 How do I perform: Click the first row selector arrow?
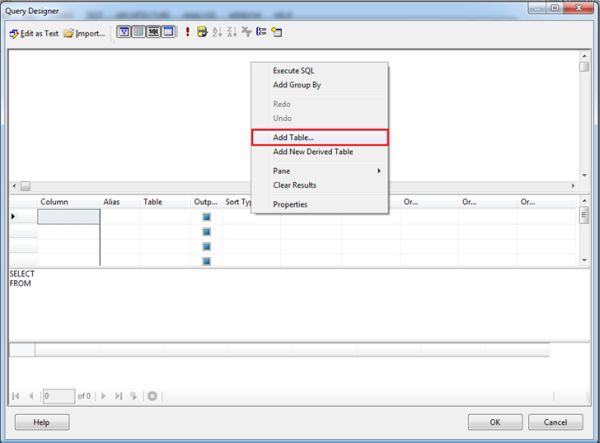[x=13, y=217]
